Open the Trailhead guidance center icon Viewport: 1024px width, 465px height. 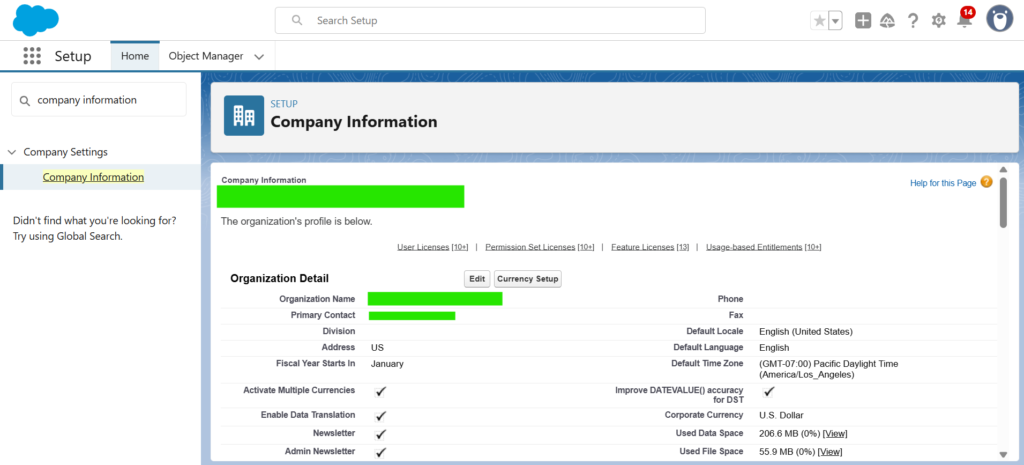click(888, 21)
